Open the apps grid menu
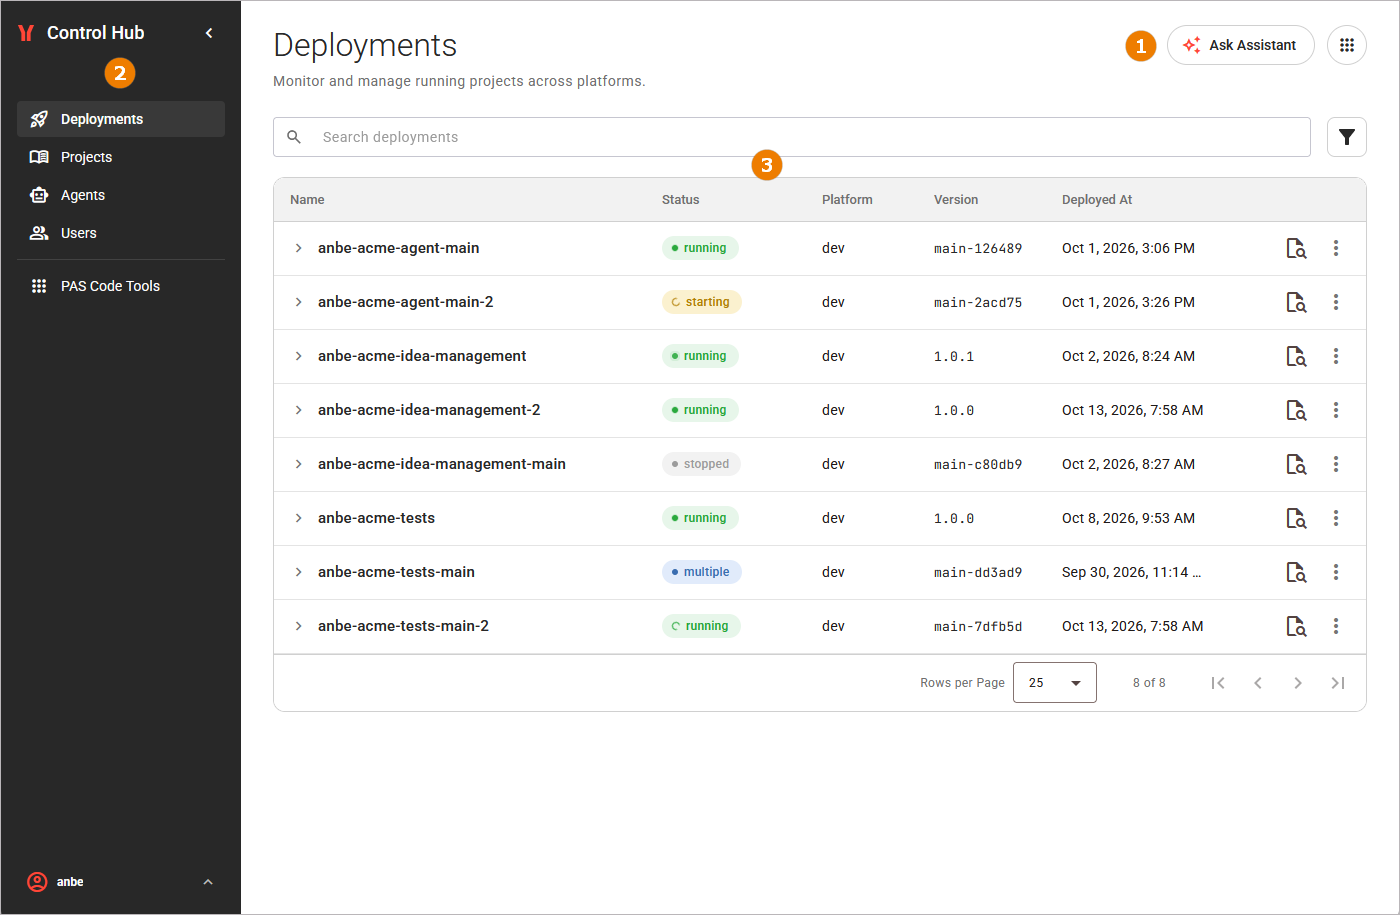The image size is (1400, 915). pyautogui.click(x=1347, y=45)
